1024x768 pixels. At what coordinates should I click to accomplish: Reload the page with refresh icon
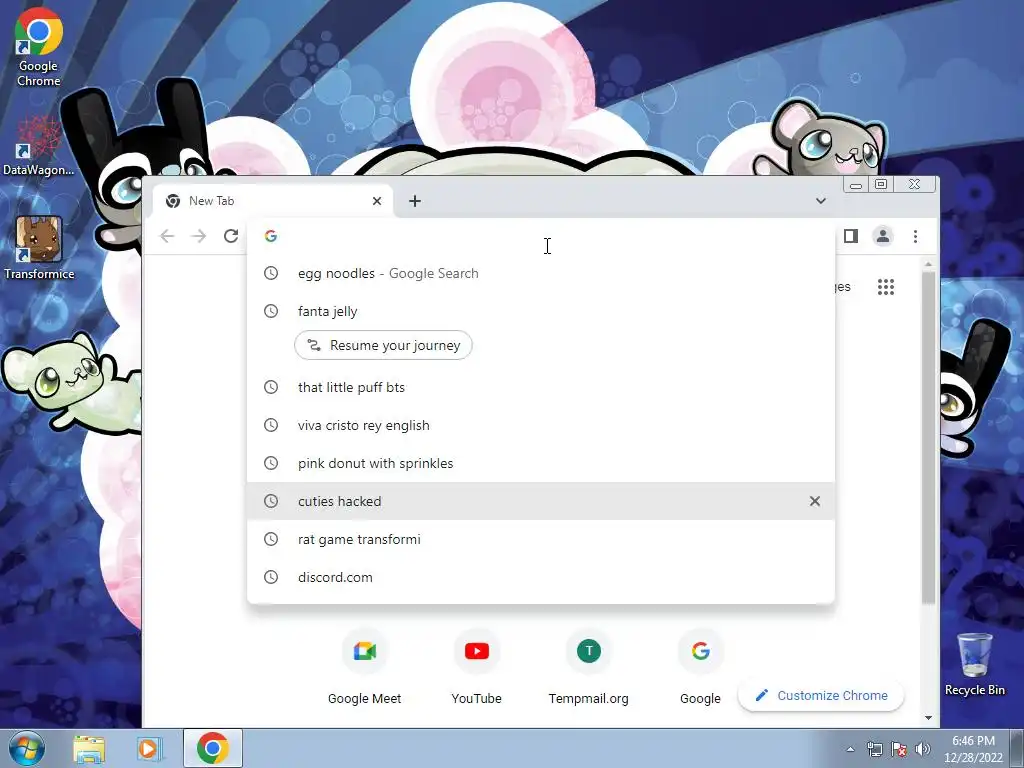[231, 236]
